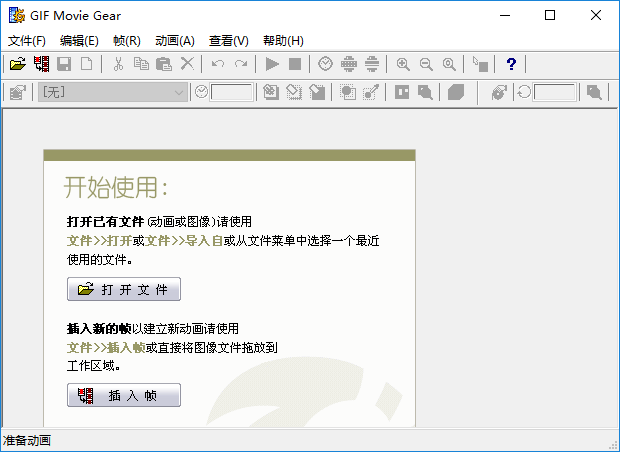
Task: Click the circular arrow loop icon
Action: tap(524, 93)
